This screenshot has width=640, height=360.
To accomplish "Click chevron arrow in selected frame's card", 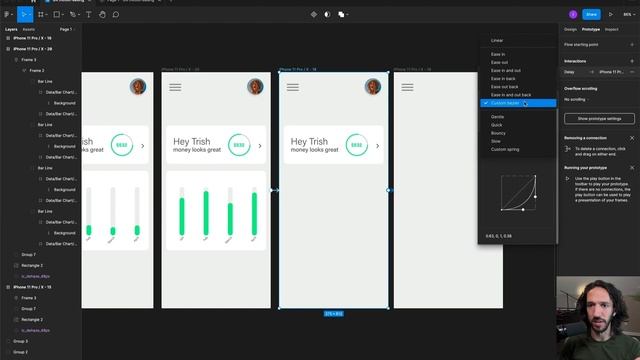I will click(x=378, y=146).
